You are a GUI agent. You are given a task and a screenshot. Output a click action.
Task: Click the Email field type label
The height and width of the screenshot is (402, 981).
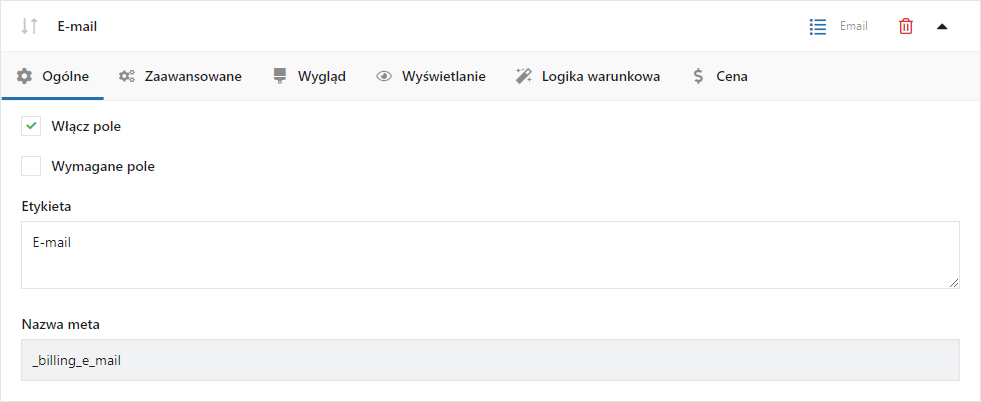853,26
